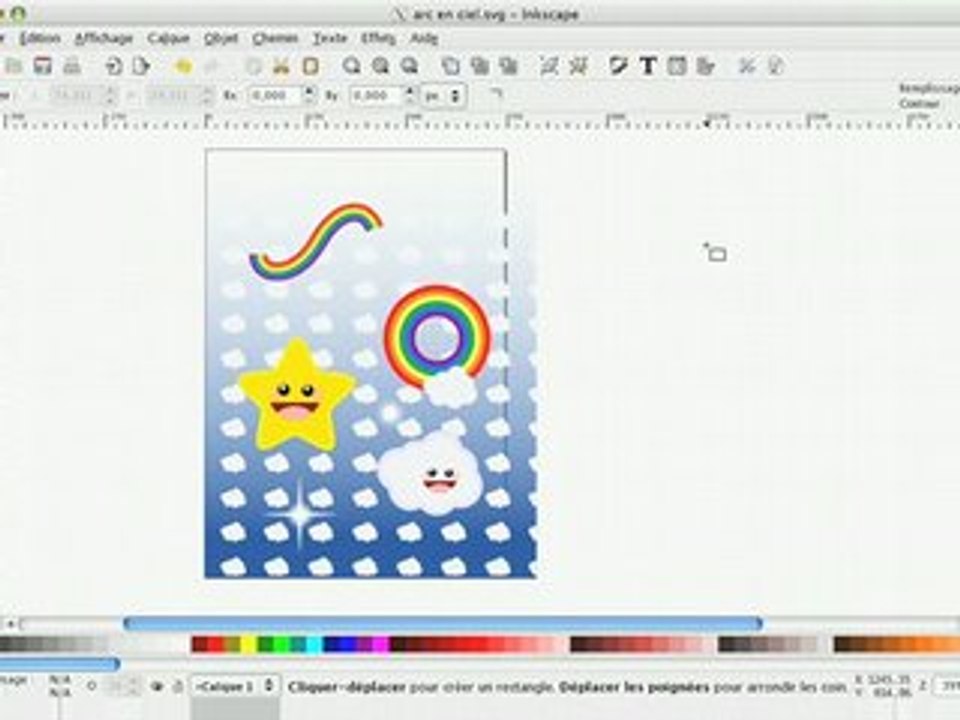Viewport: 960px width, 720px height.
Task: Click the smiling yellow star on canvas
Action: 297,397
